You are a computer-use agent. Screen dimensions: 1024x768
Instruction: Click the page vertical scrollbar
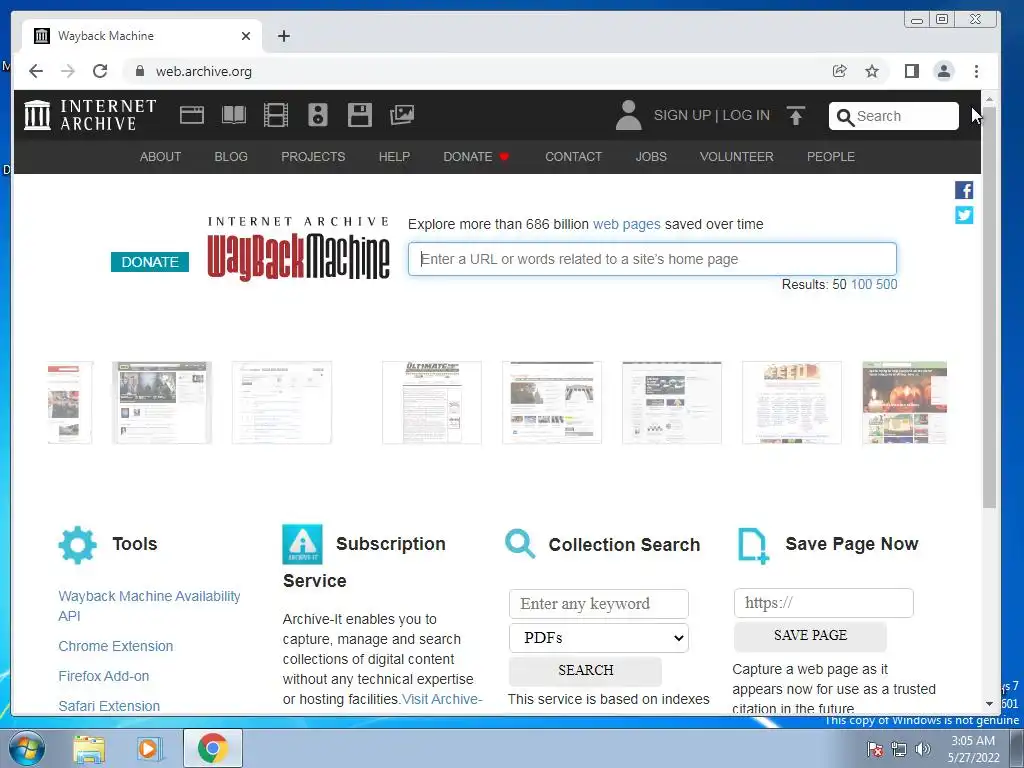click(x=989, y=307)
